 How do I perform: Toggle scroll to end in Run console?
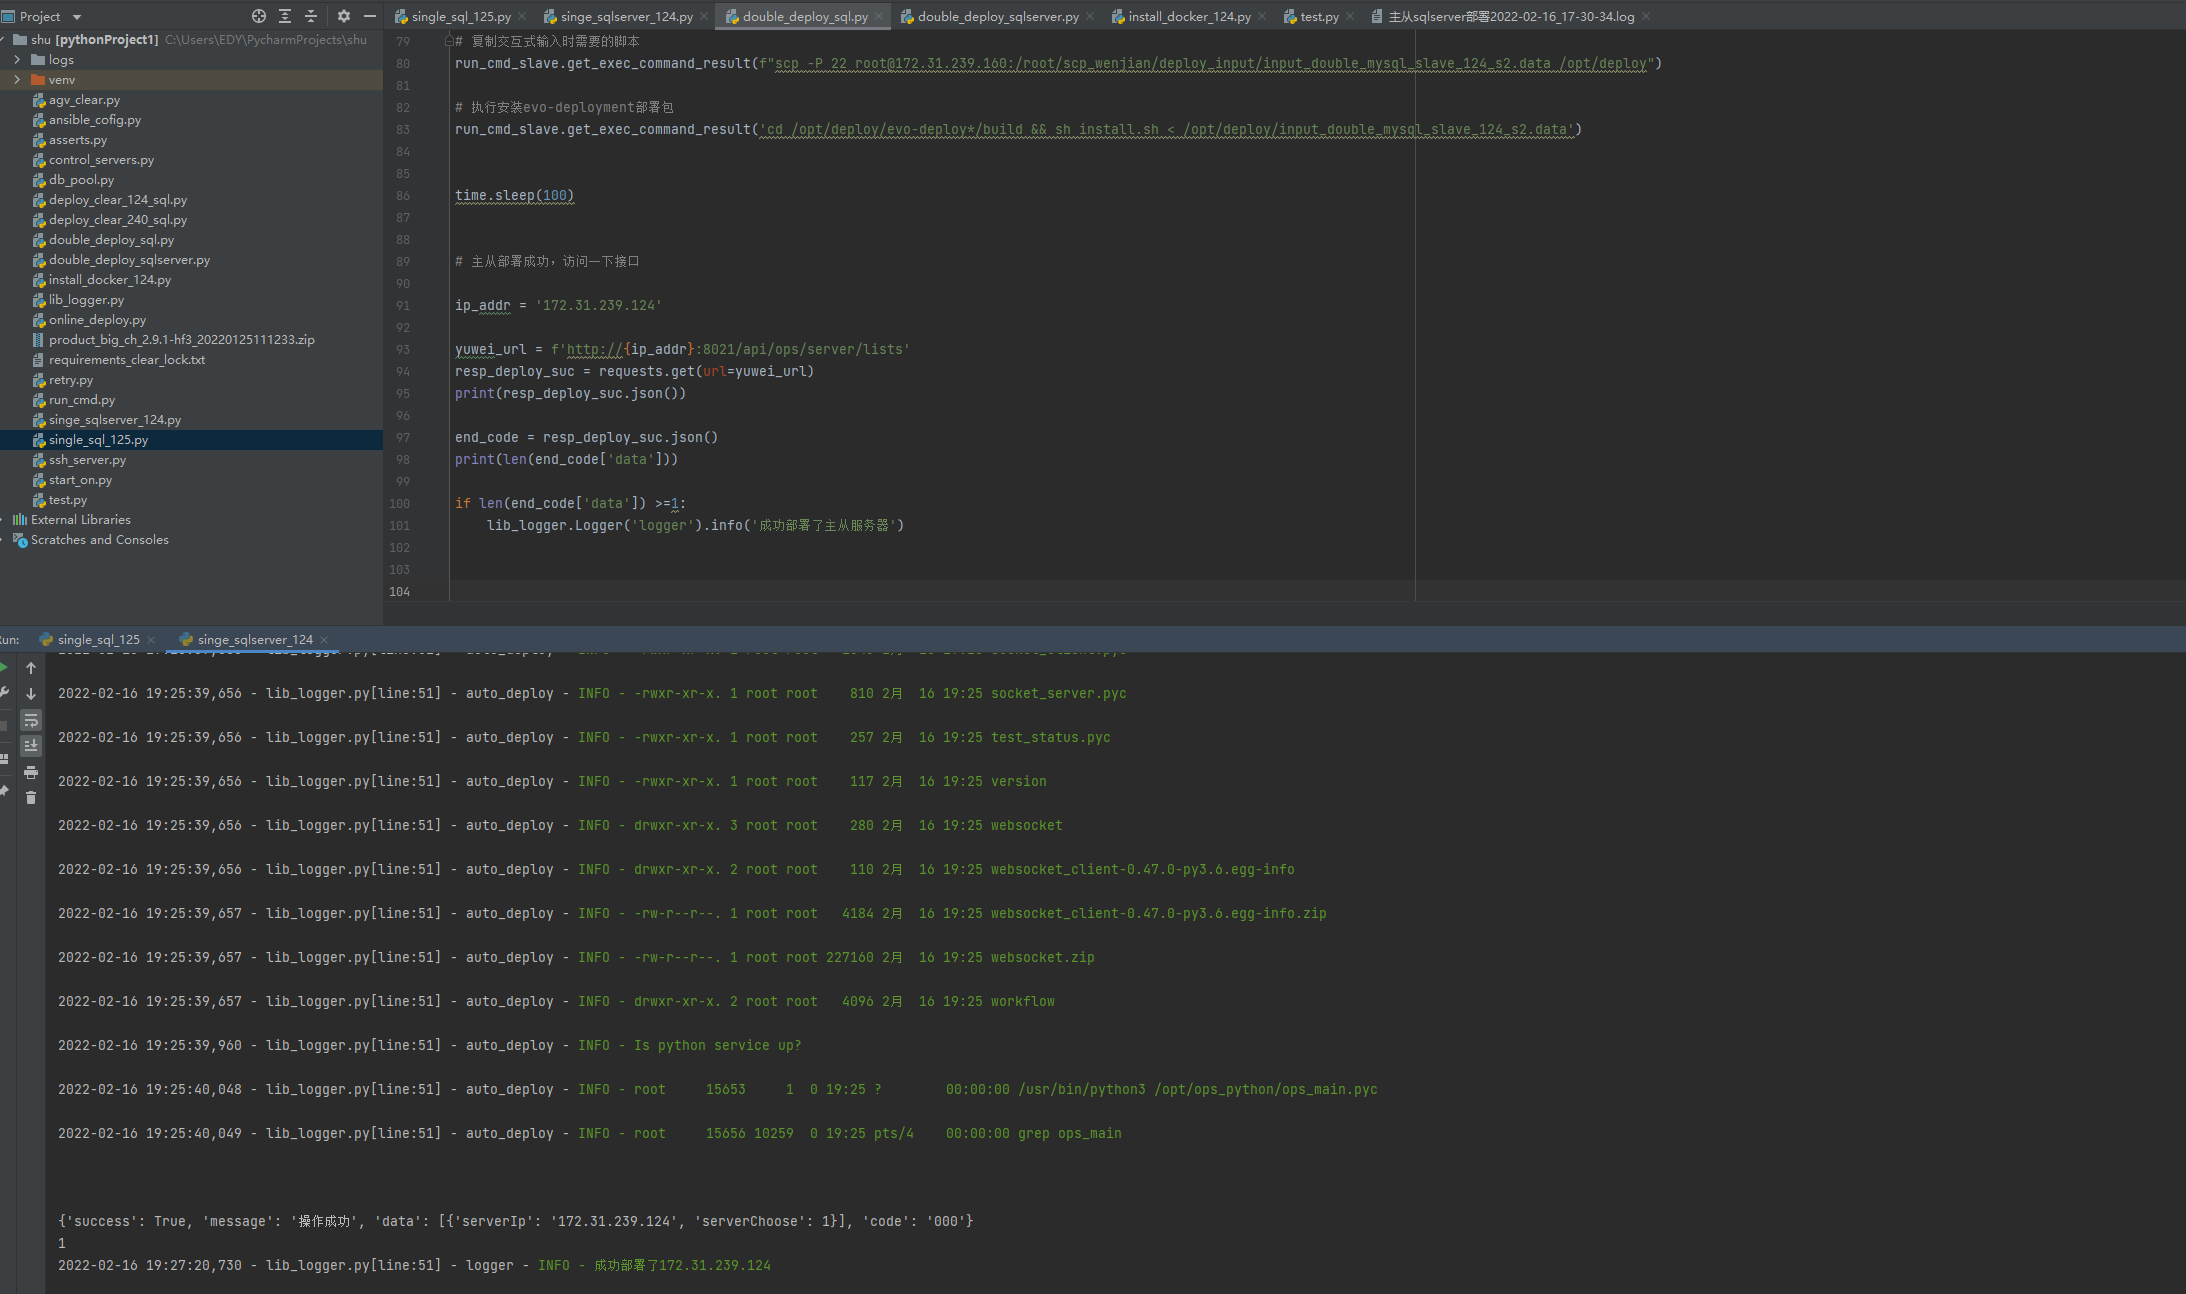(31, 745)
